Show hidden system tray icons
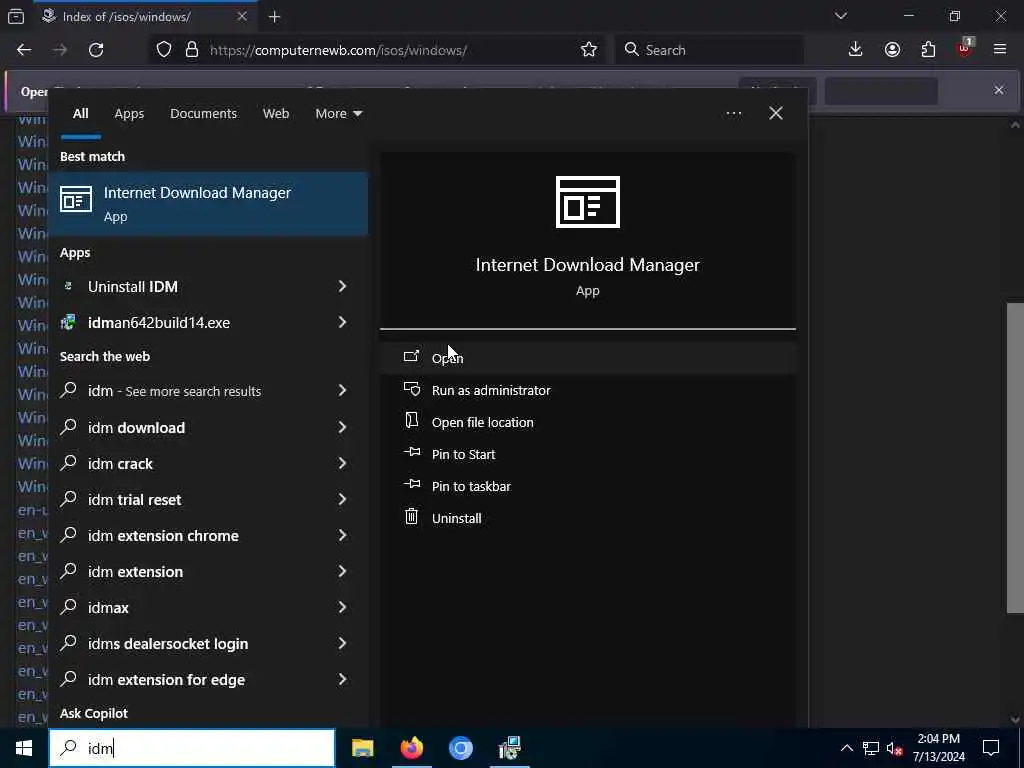 pos(846,748)
